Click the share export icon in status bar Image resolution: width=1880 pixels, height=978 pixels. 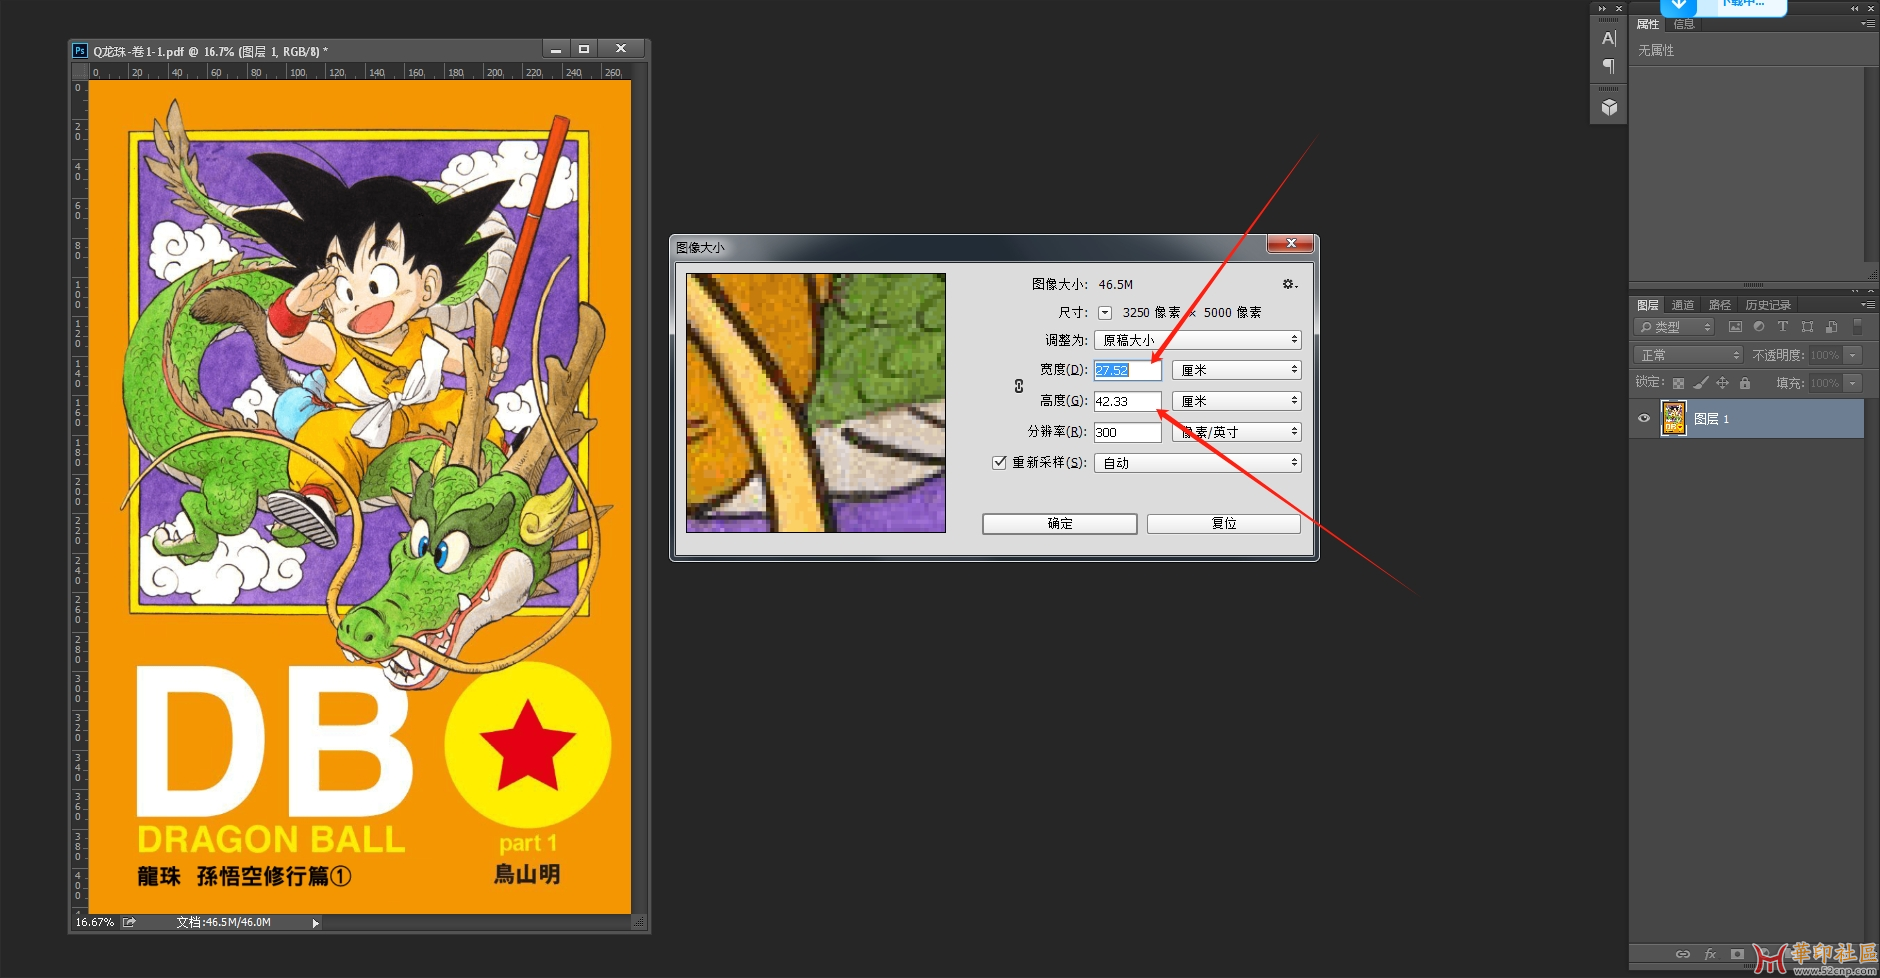click(x=129, y=922)
